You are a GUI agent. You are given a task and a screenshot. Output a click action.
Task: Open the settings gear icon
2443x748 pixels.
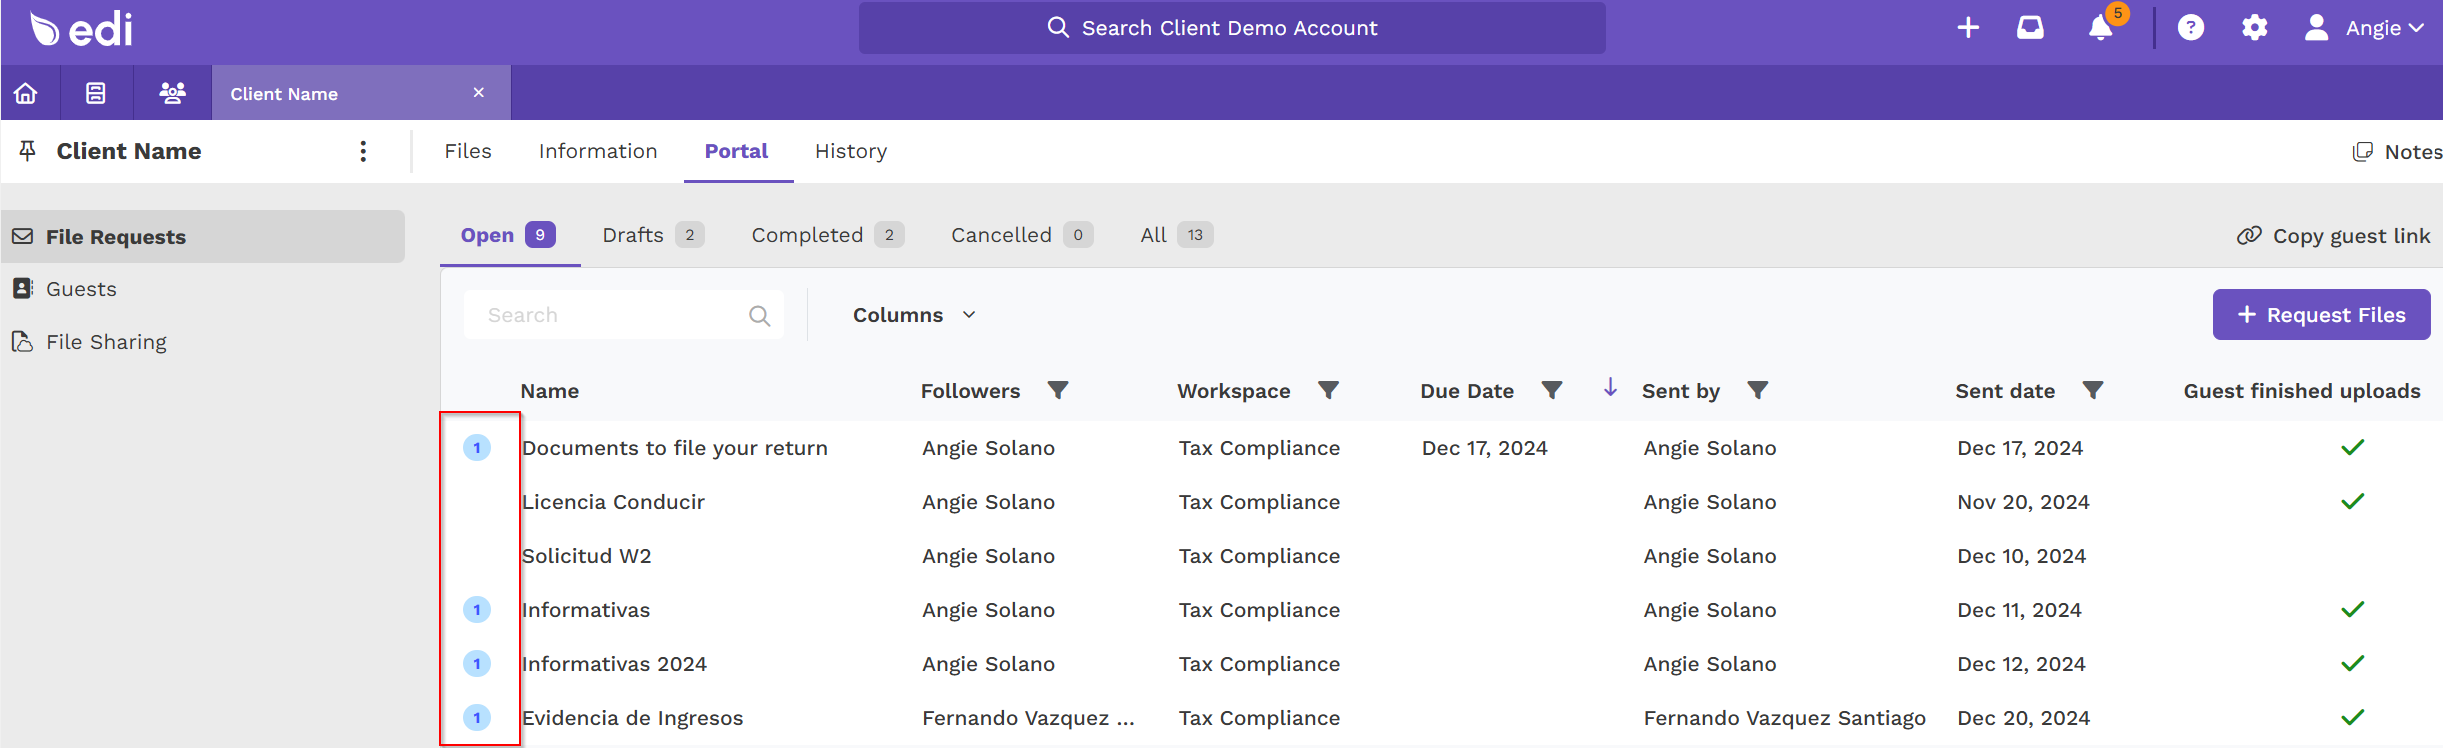[2254, 28]
